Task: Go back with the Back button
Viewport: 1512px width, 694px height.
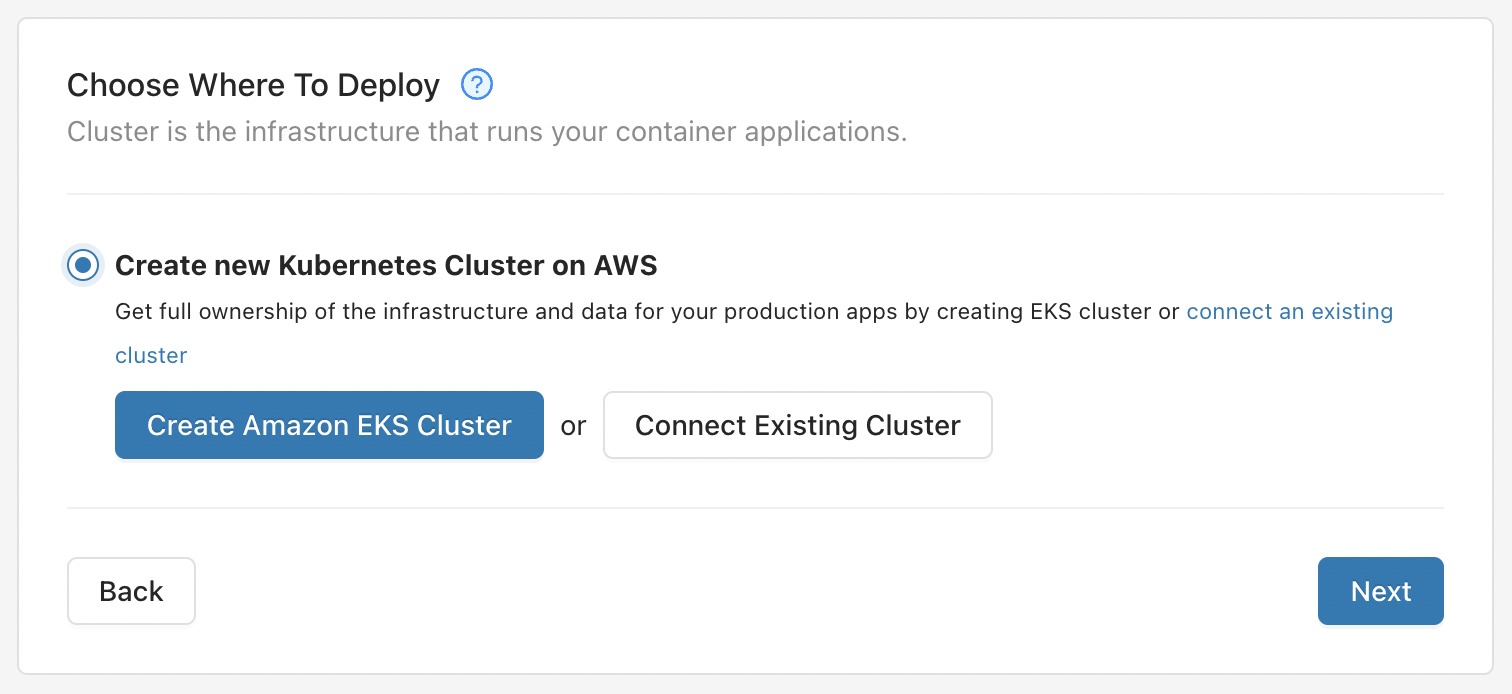Action: (131, 591)
